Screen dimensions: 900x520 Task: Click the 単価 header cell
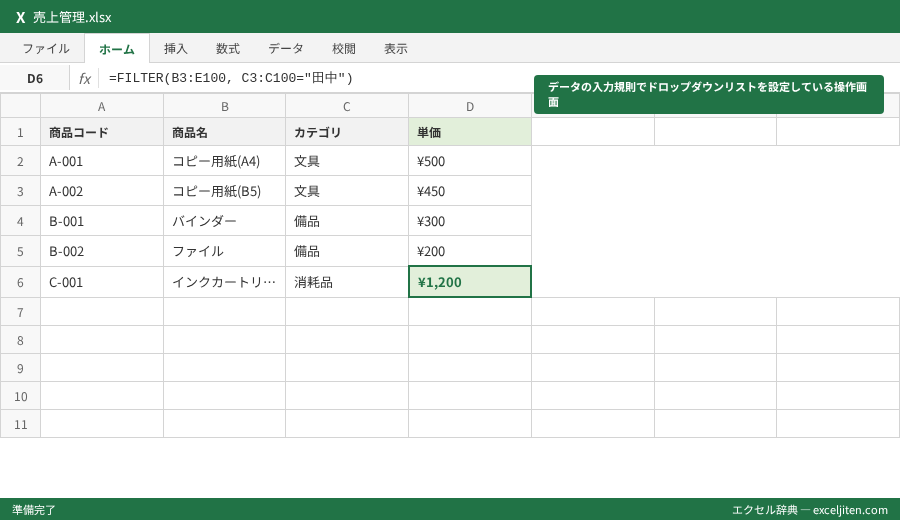tap(470, 132)
